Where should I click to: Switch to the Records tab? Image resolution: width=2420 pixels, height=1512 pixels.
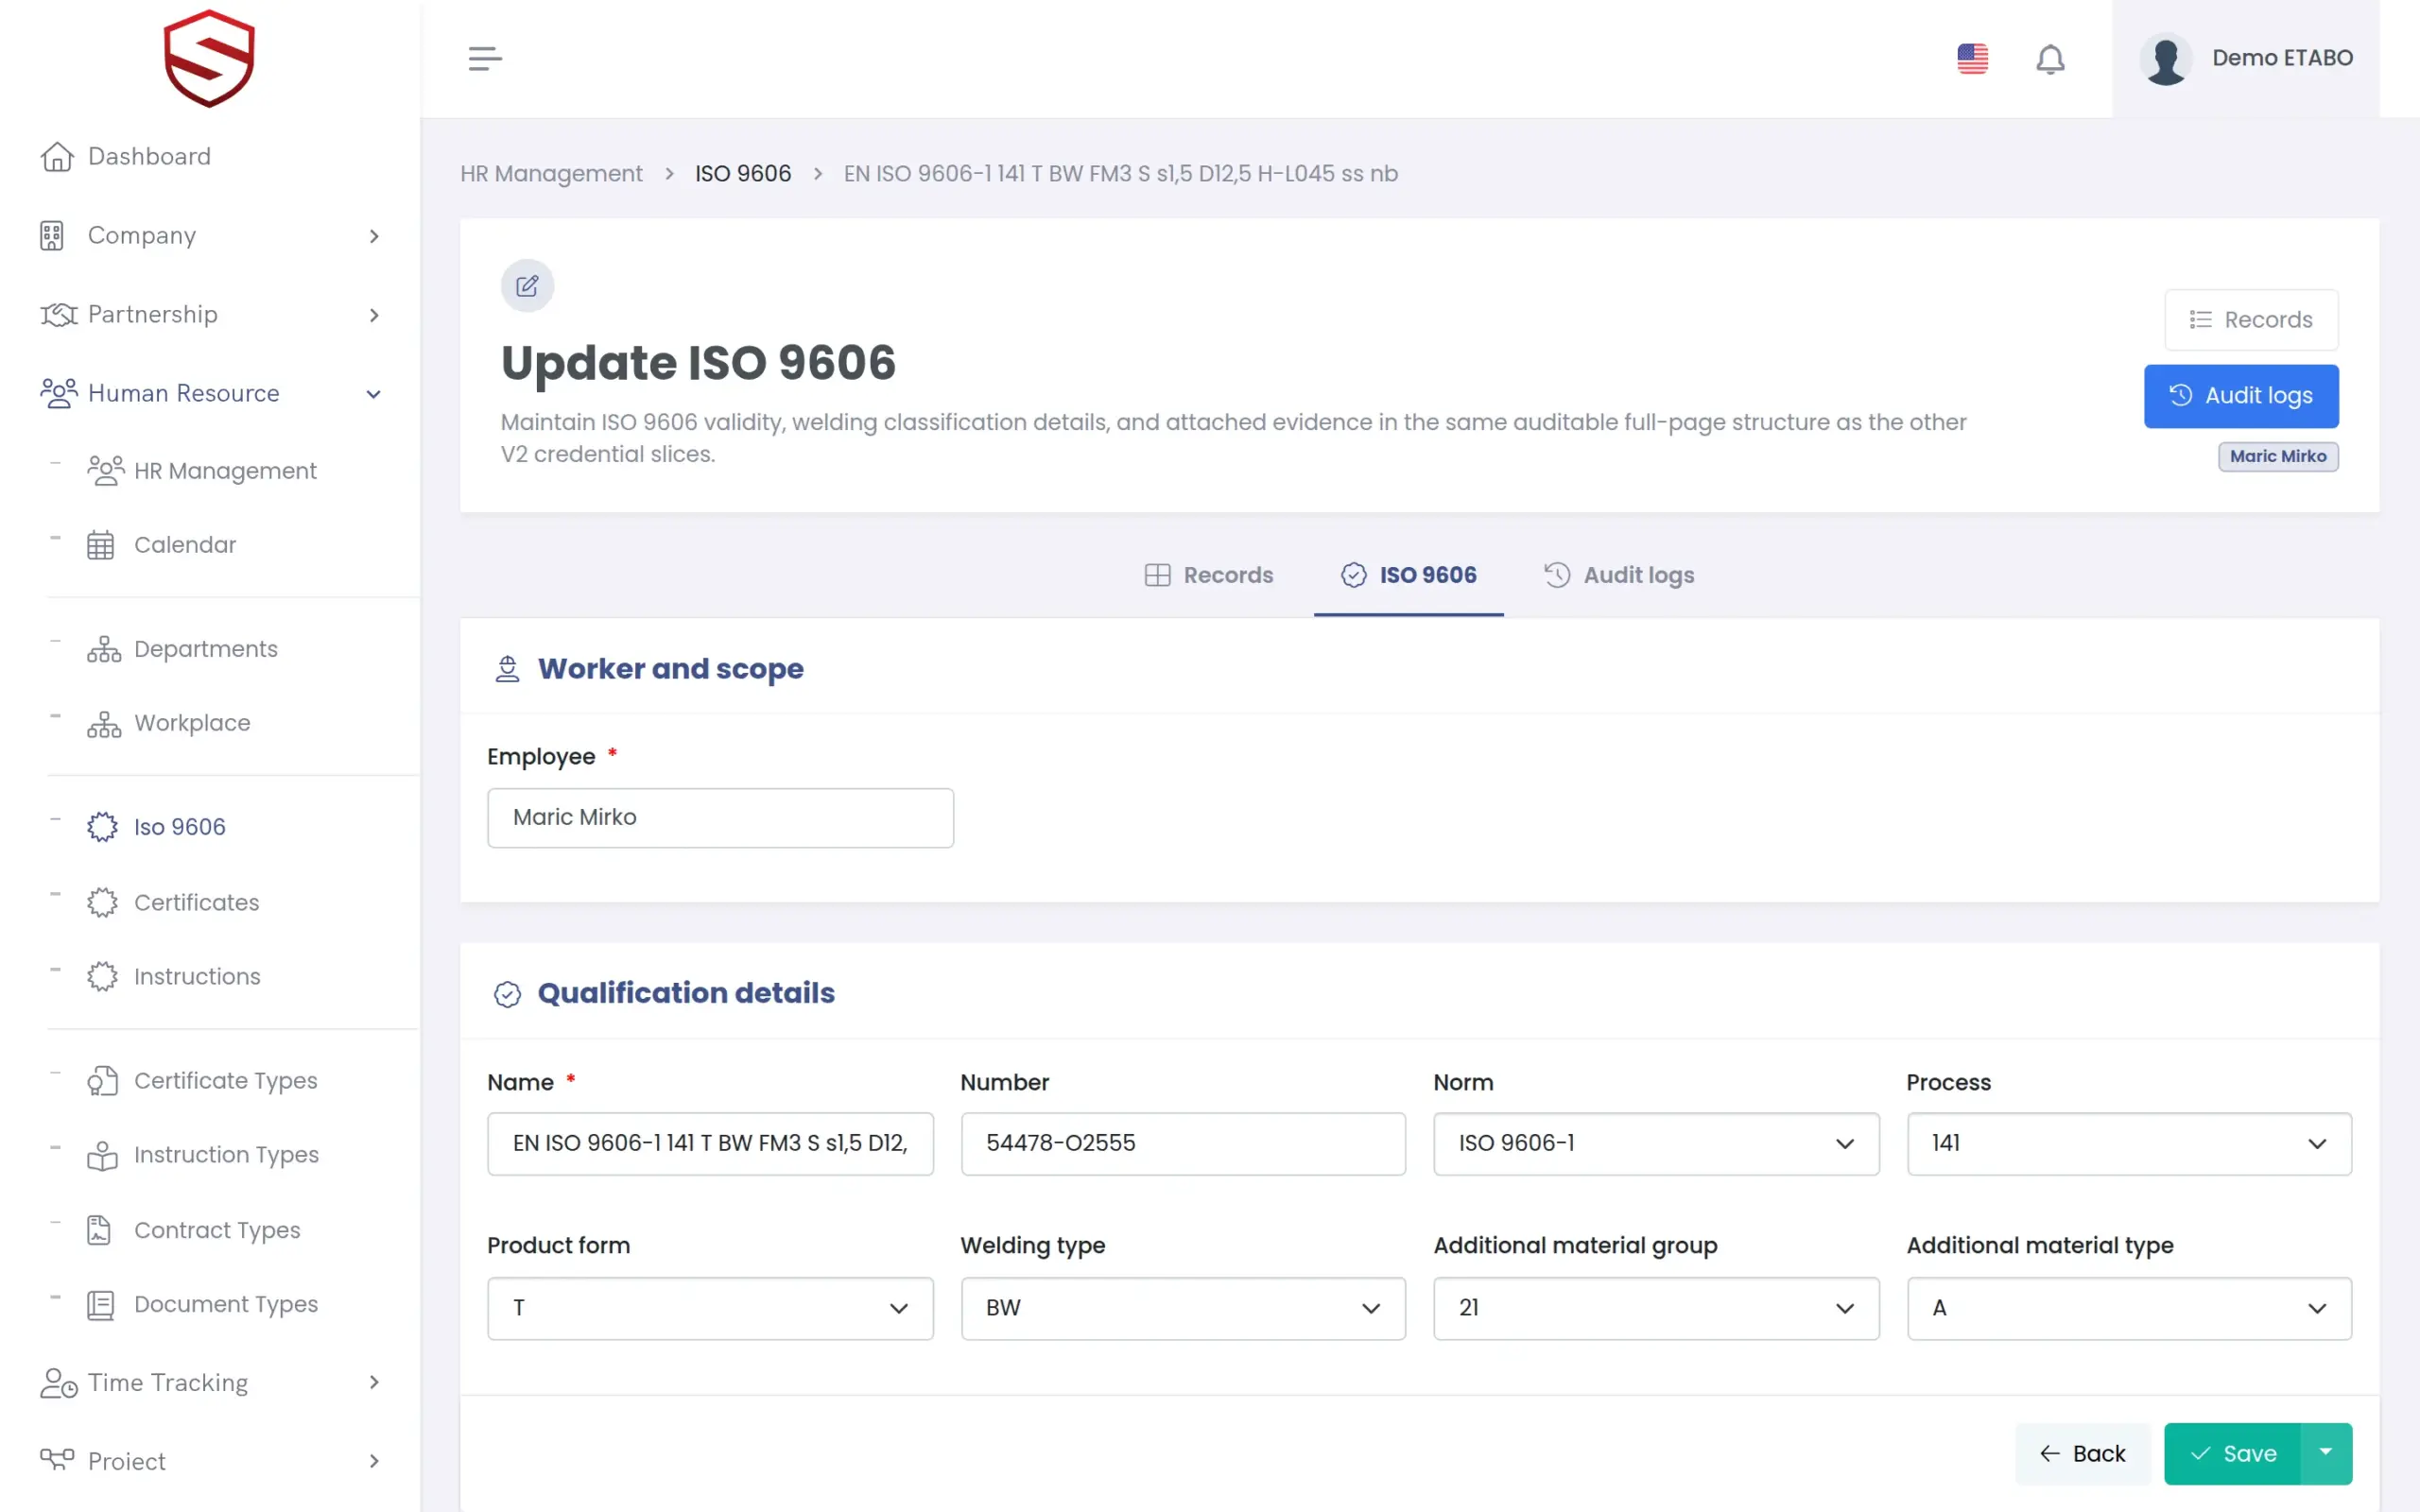click(x=1209, y=575)
